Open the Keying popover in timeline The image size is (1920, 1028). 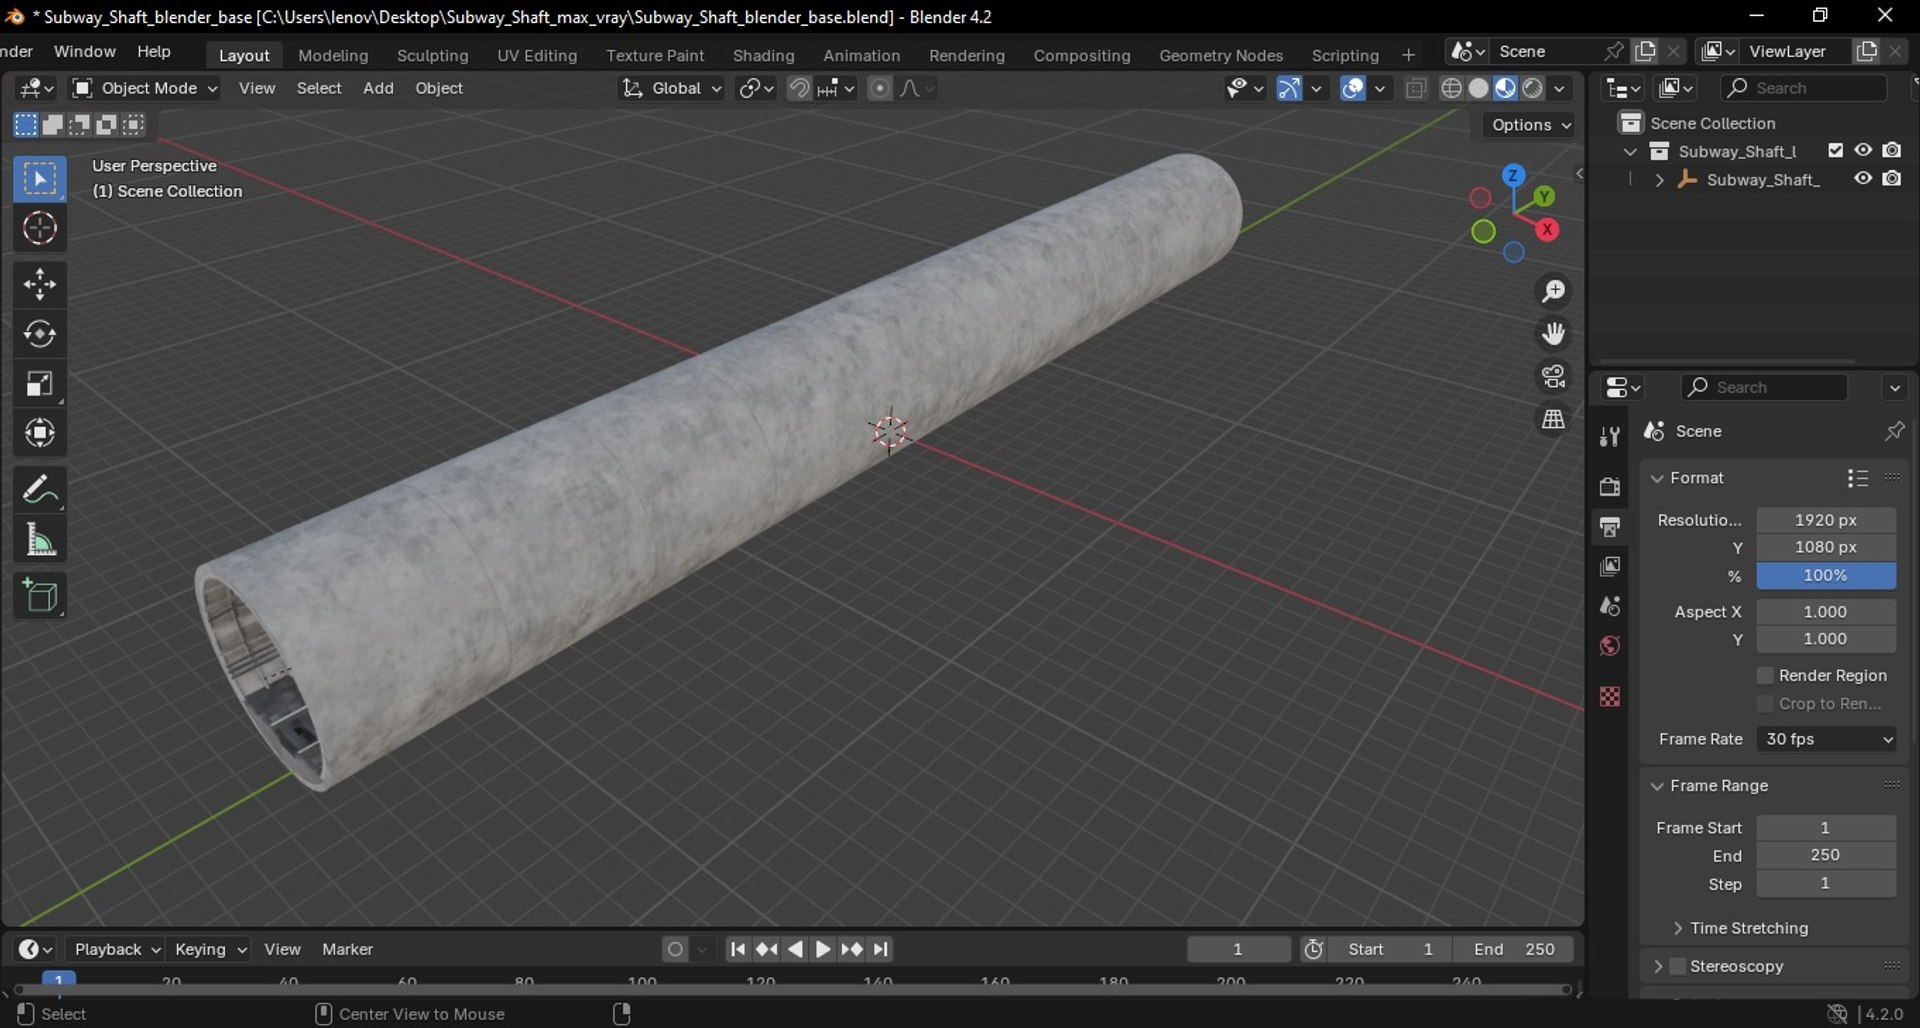point(209,949)
